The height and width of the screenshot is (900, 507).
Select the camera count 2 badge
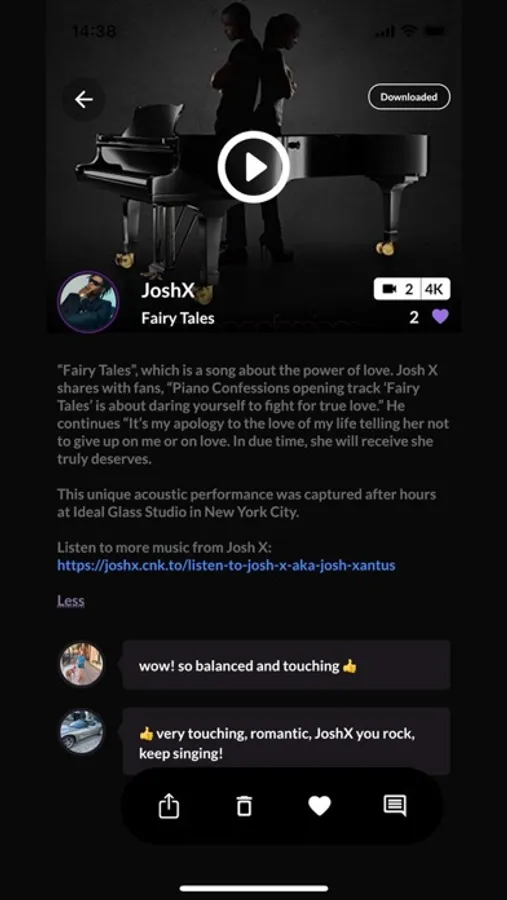click(397, 289)
